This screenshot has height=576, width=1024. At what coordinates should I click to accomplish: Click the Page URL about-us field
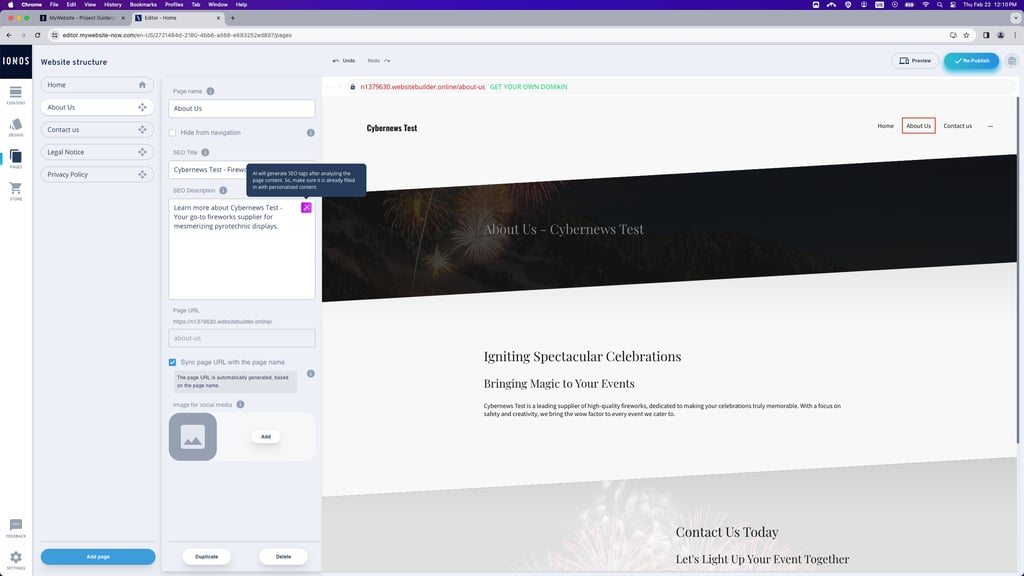242,338
